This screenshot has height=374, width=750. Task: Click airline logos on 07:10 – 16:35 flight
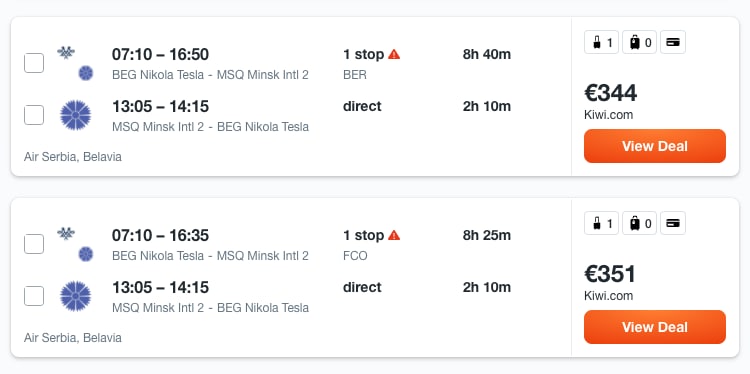click(75, 244)
